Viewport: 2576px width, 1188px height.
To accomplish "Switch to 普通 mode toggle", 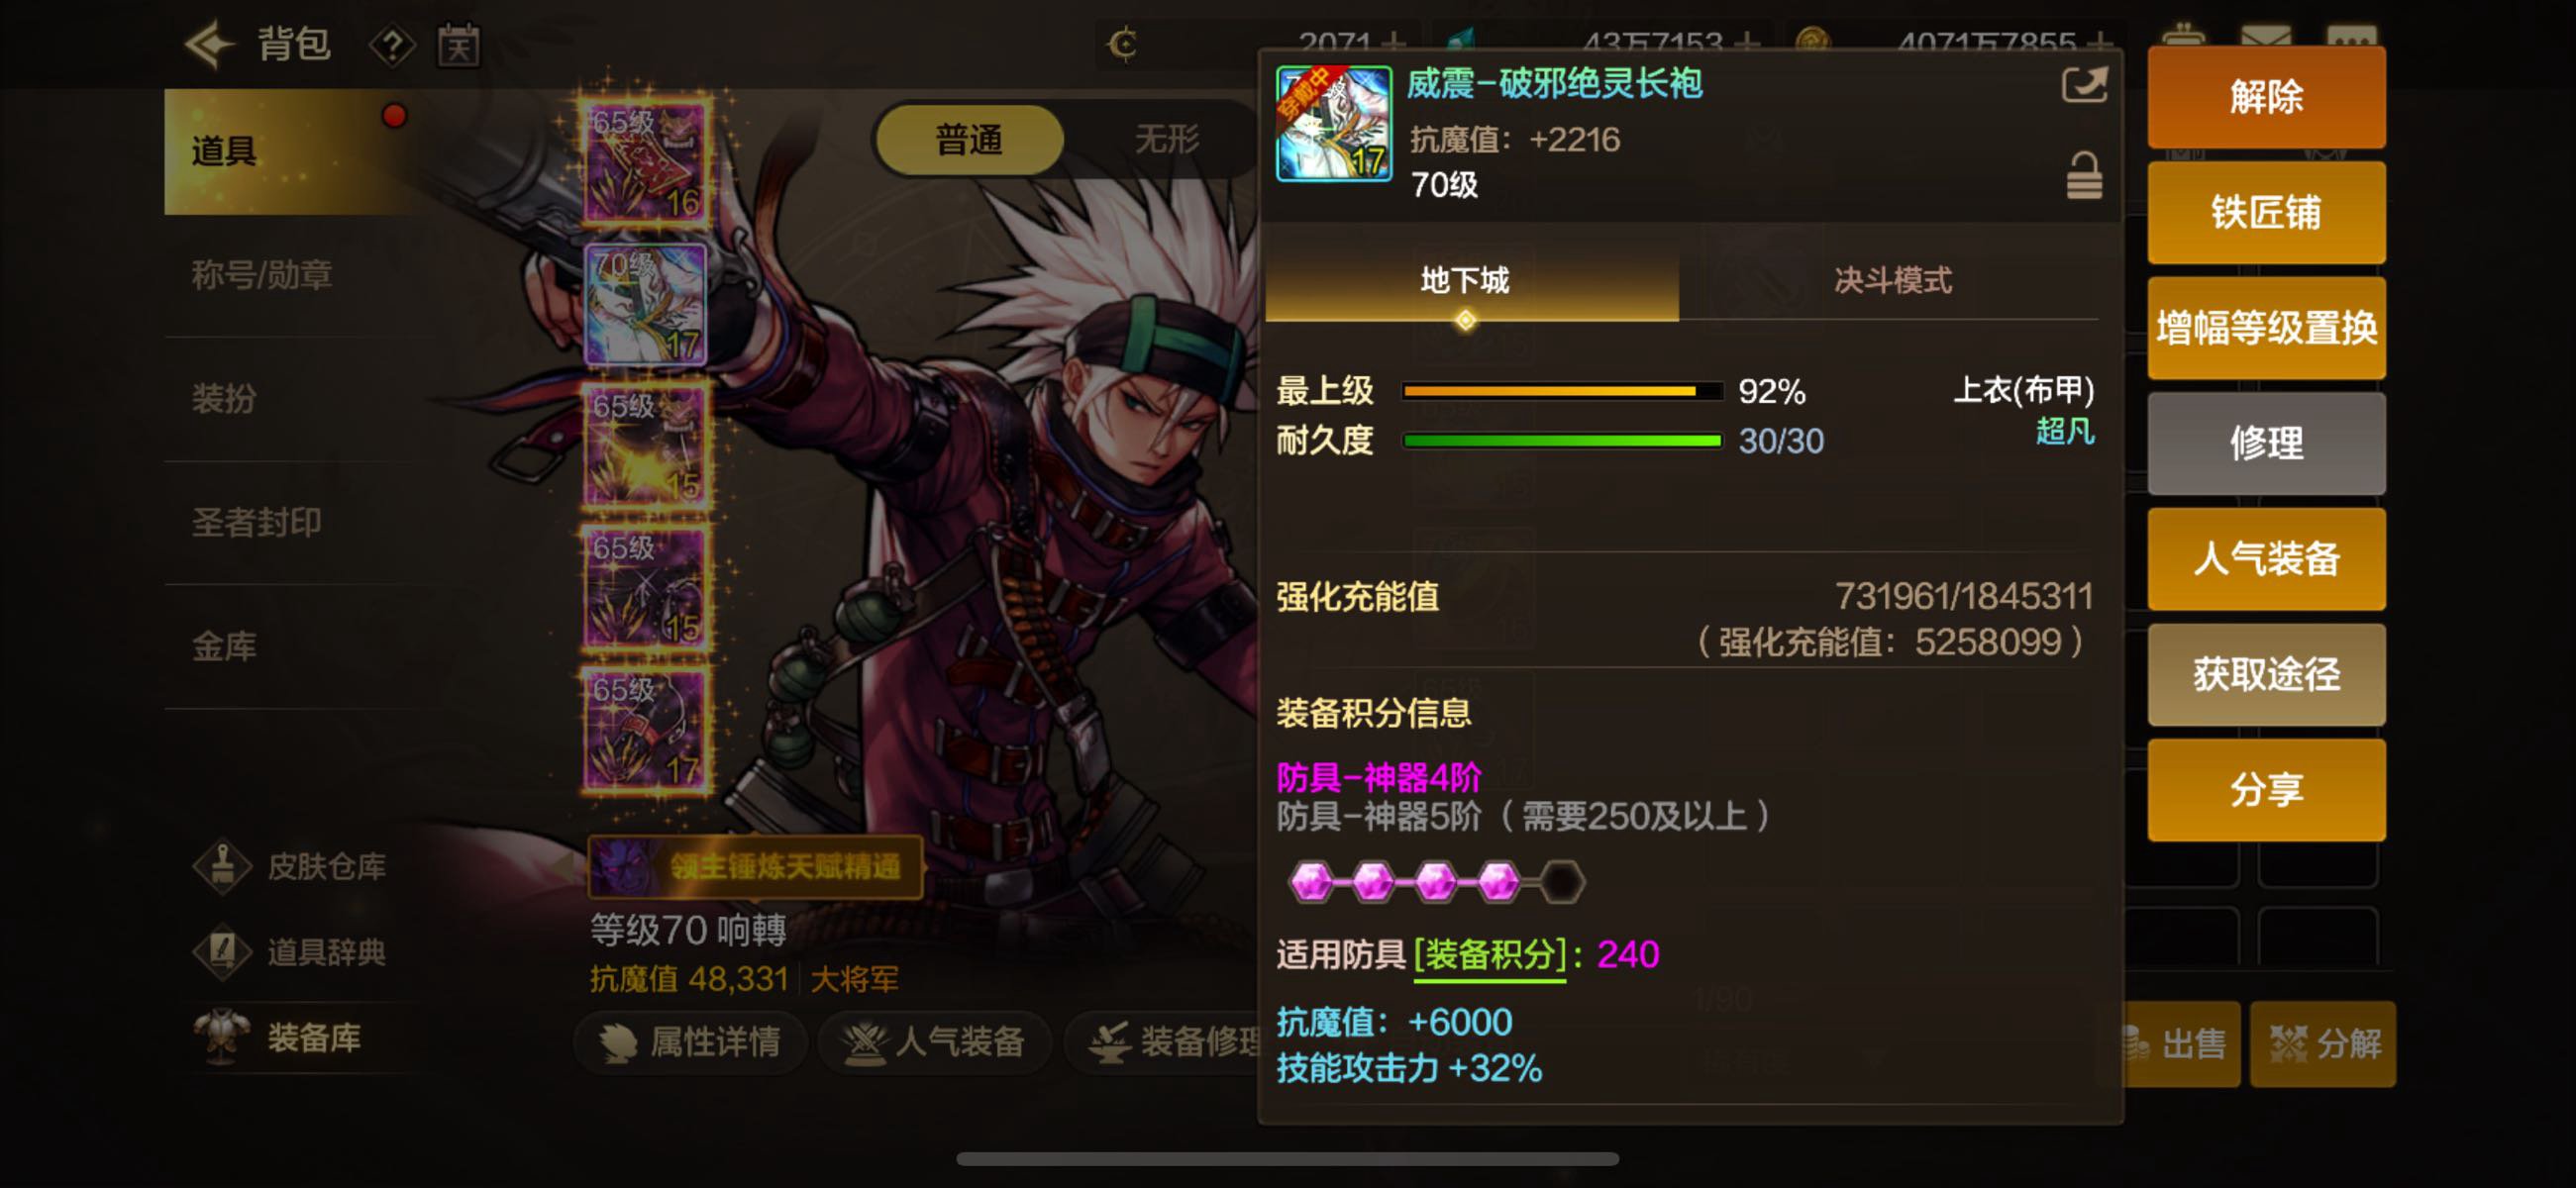I will tap(968, 140).
